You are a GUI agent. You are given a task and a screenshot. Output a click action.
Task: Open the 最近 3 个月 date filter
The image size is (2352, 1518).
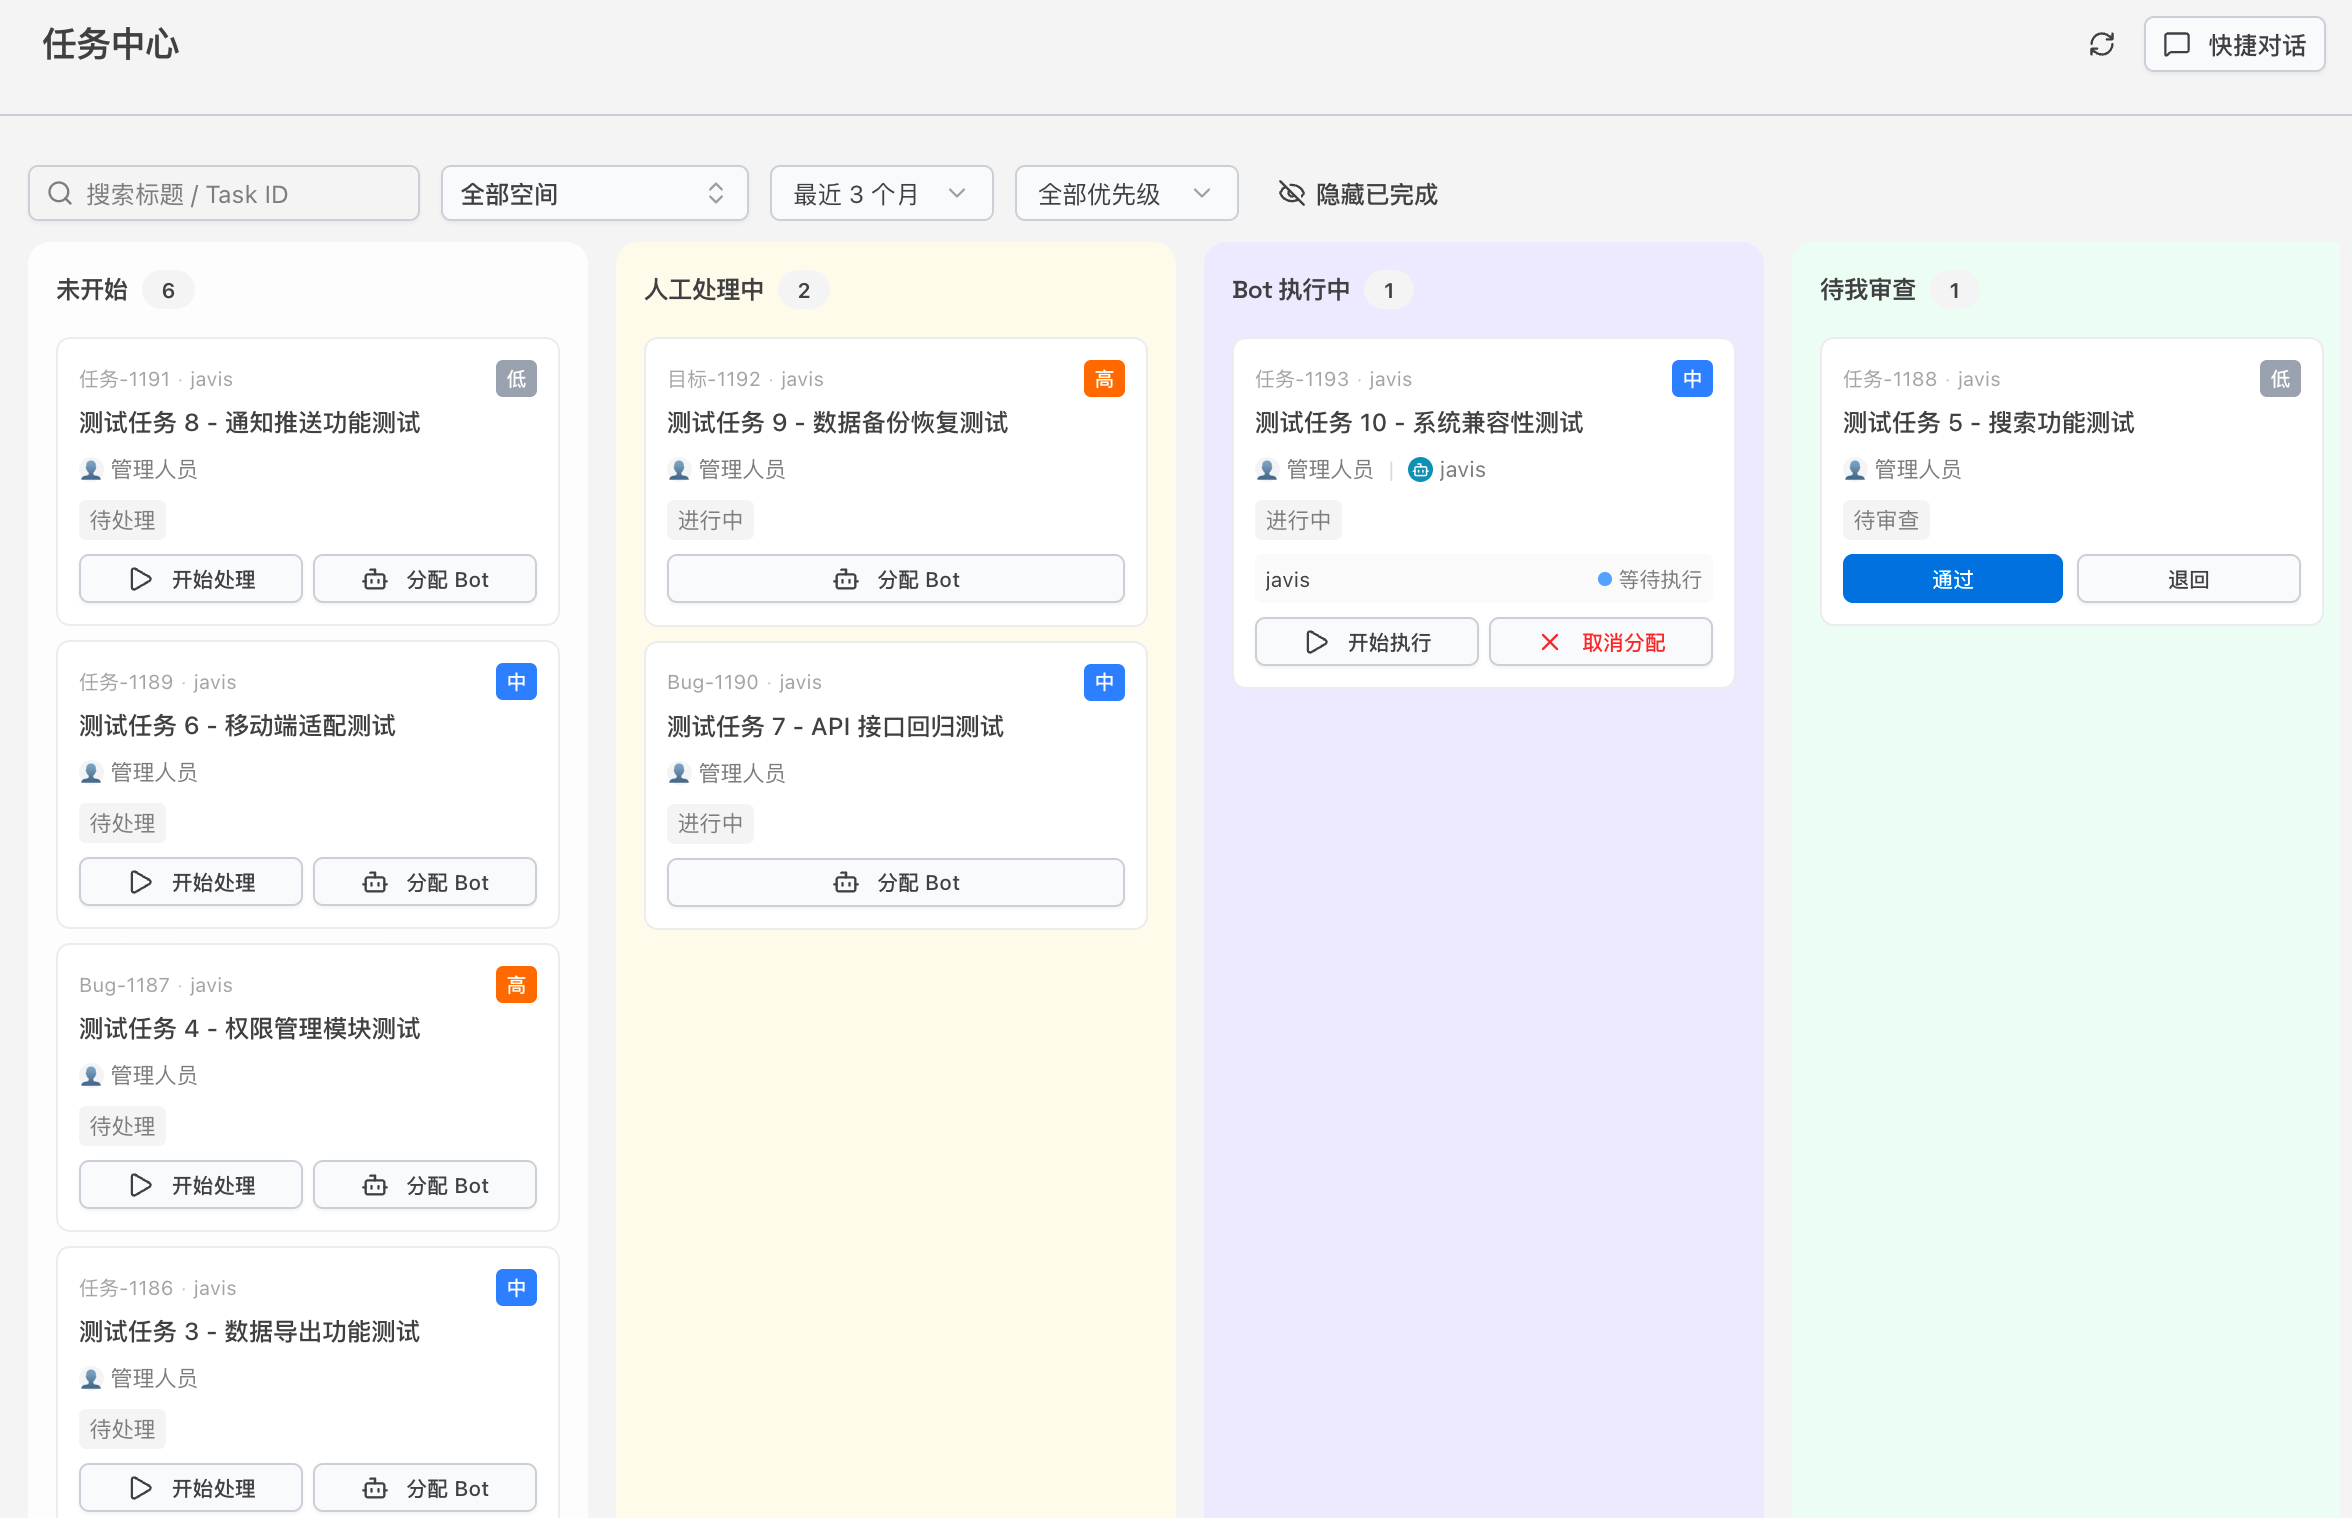[880, 193]
